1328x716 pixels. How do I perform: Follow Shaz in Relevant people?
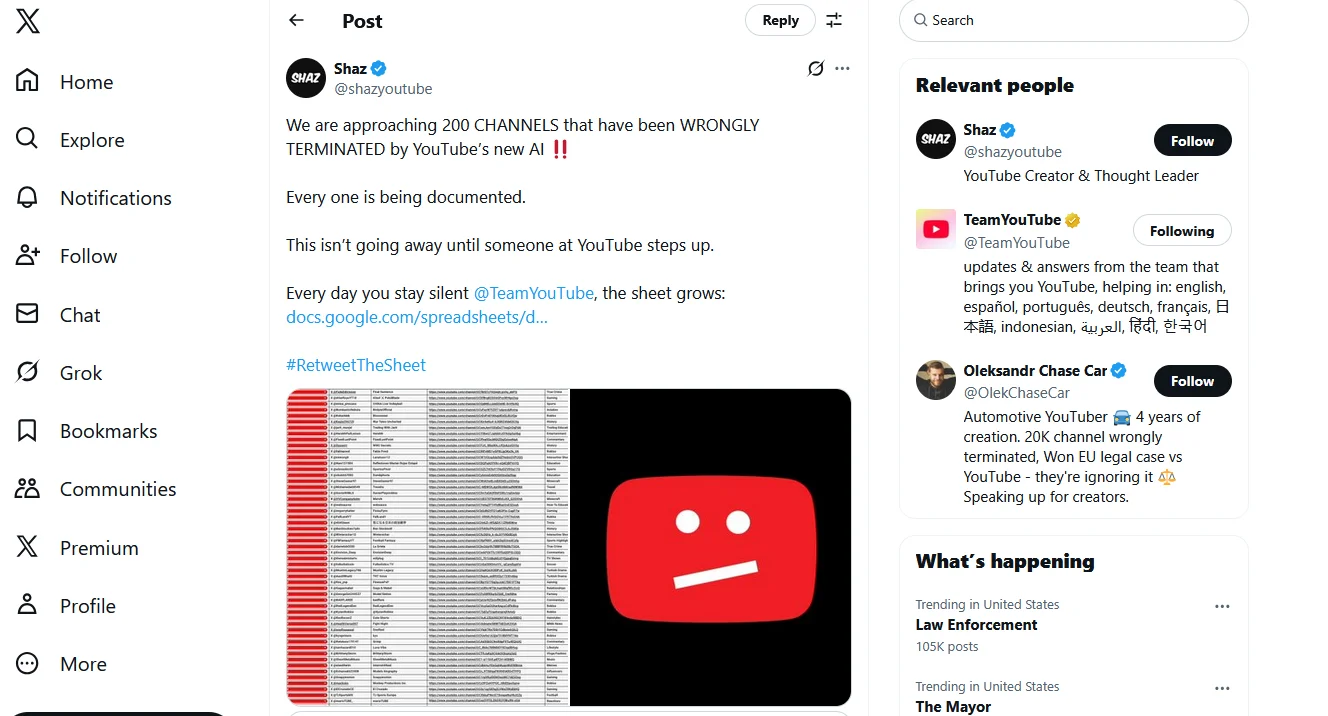point(1192,141)
